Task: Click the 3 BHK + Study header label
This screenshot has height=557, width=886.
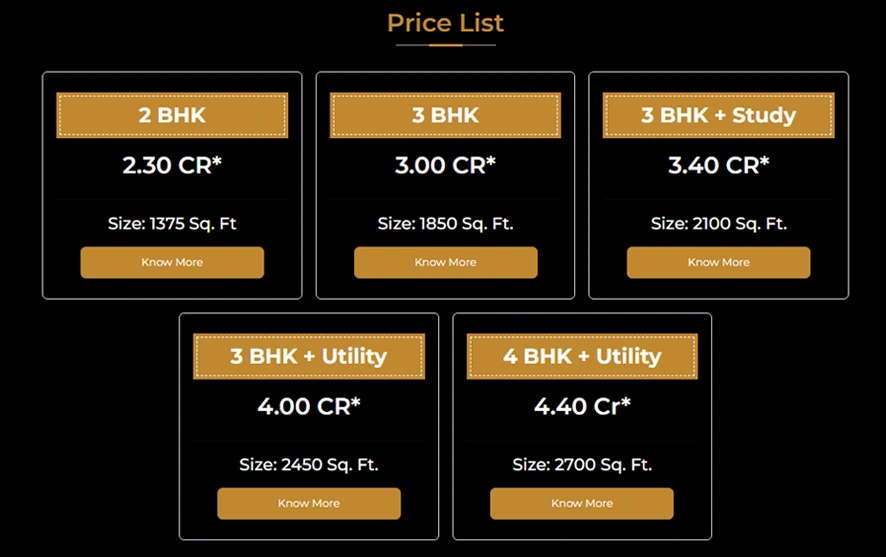Action: pos(718,115)
